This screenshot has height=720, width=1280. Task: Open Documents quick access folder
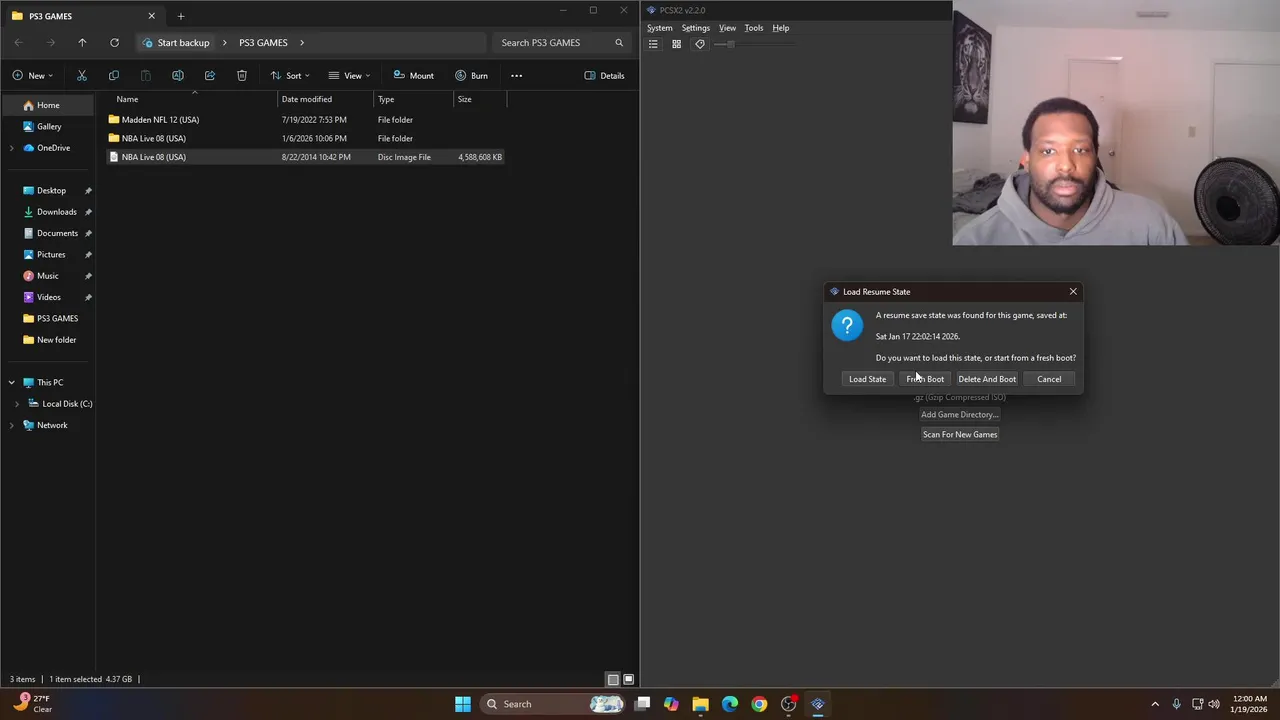(57, 233)
